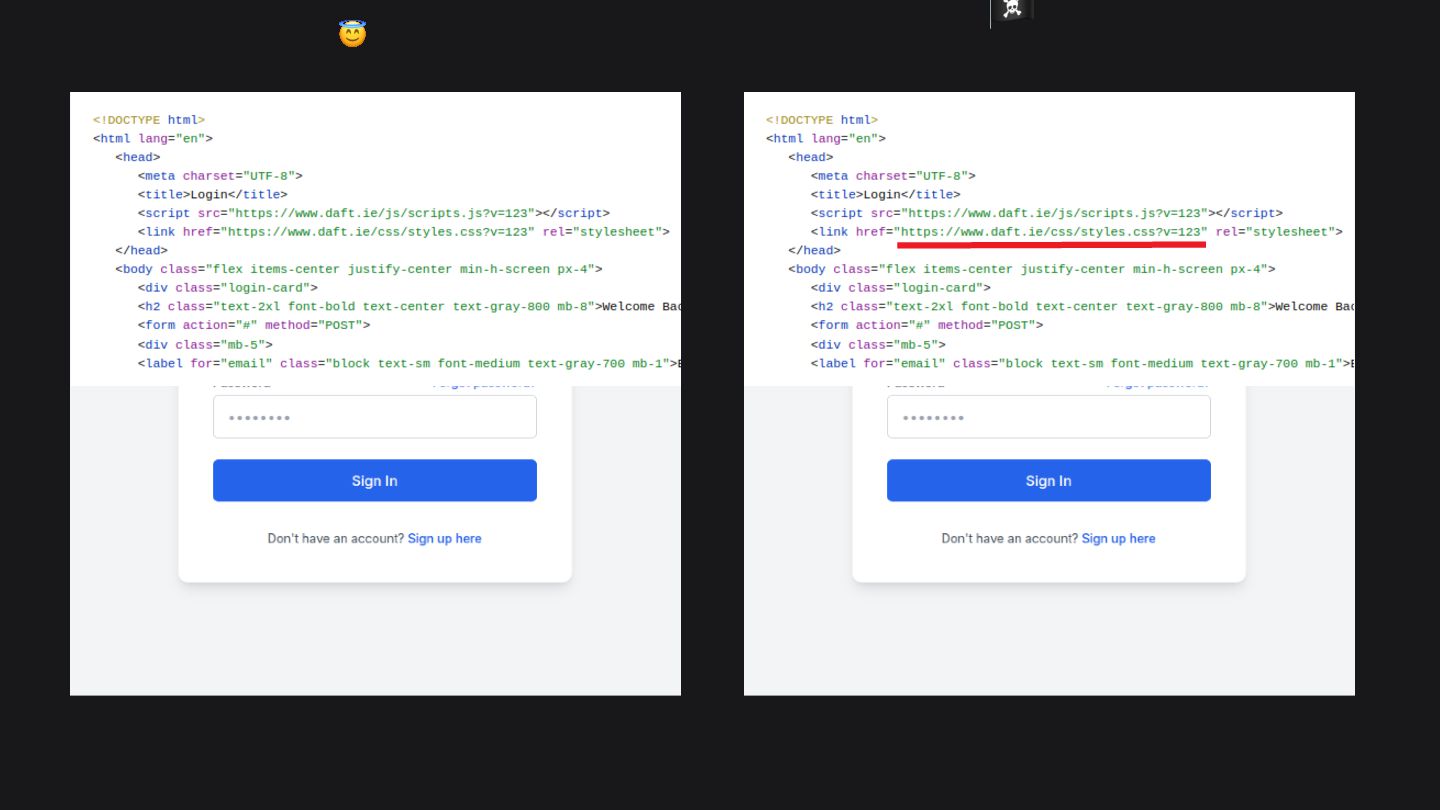Image resolution: width=1440 pixels, height=810 pixels.
Task: Click div class="login-card" line in left code
Action: click(228, 288)
